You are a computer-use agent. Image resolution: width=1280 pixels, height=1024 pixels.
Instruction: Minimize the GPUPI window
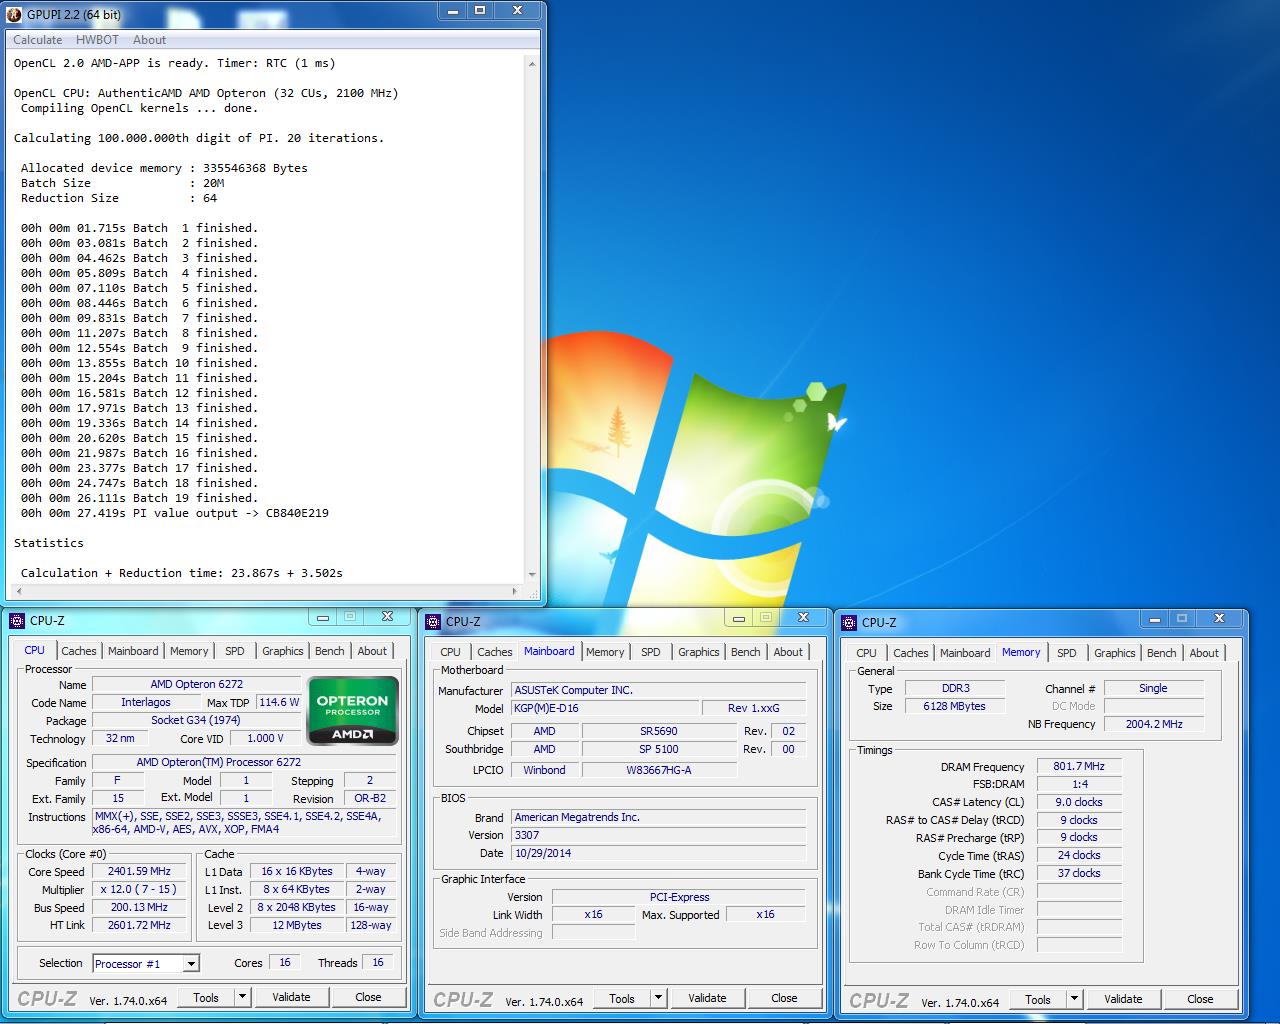452,10
